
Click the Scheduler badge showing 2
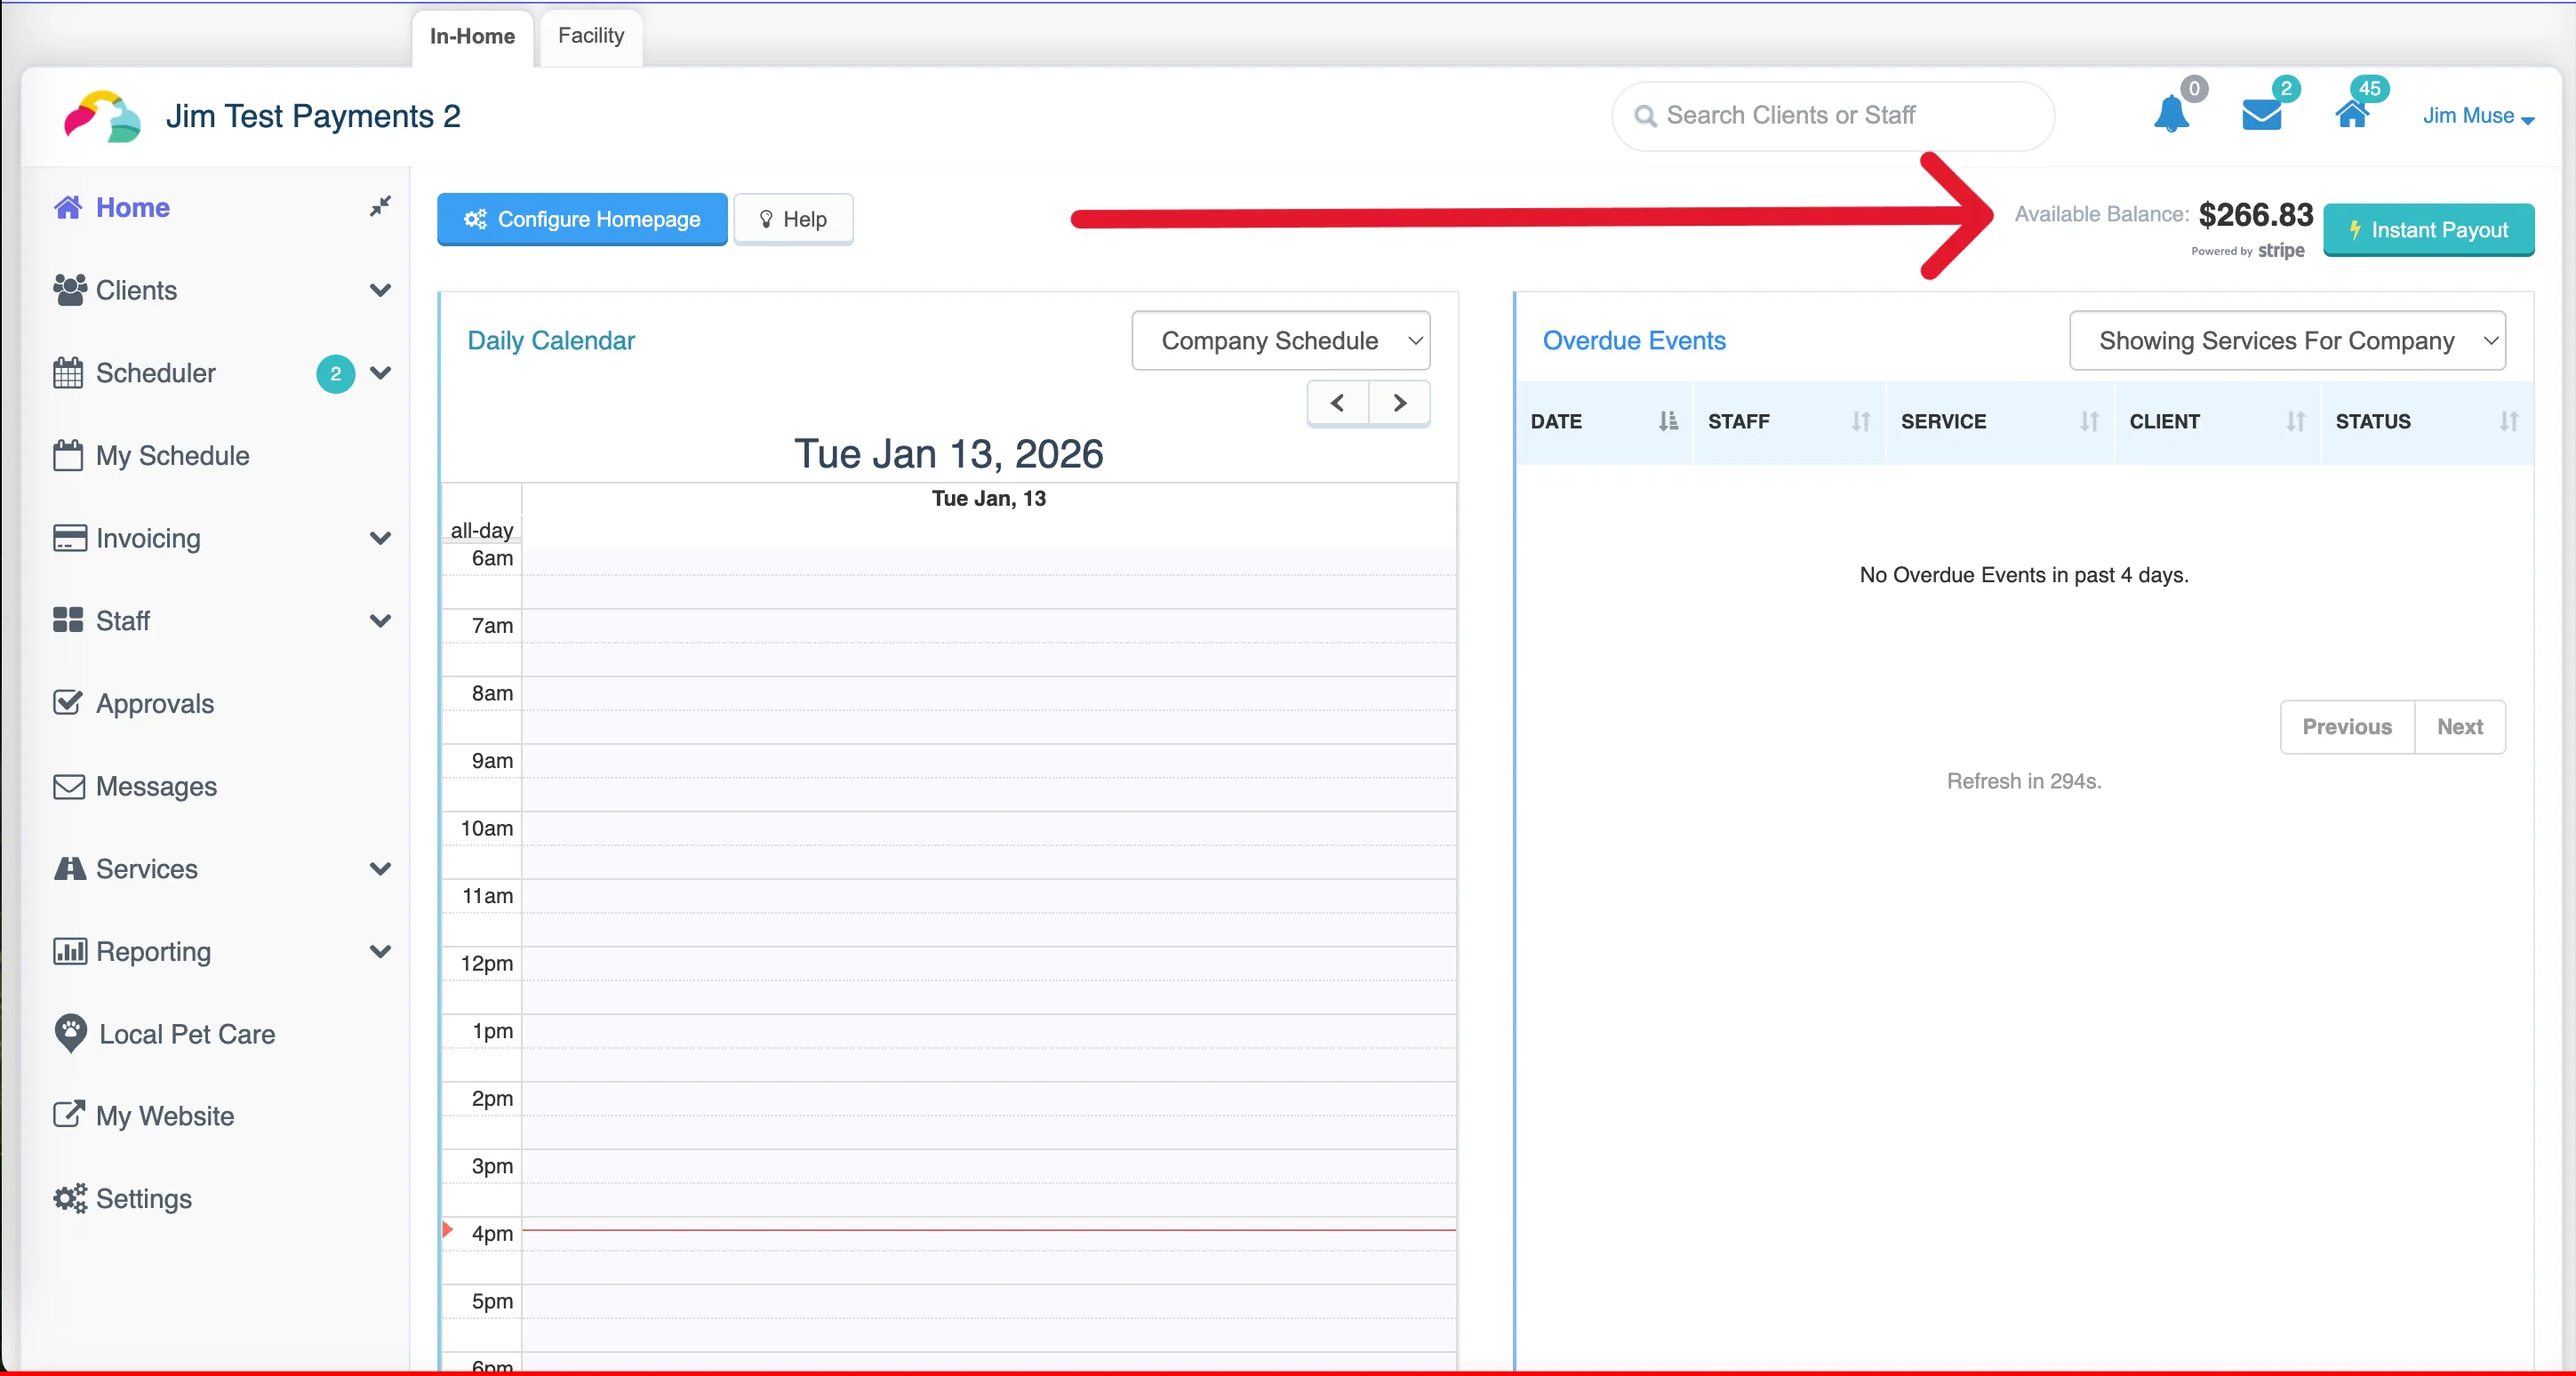[x=336, y=374]
